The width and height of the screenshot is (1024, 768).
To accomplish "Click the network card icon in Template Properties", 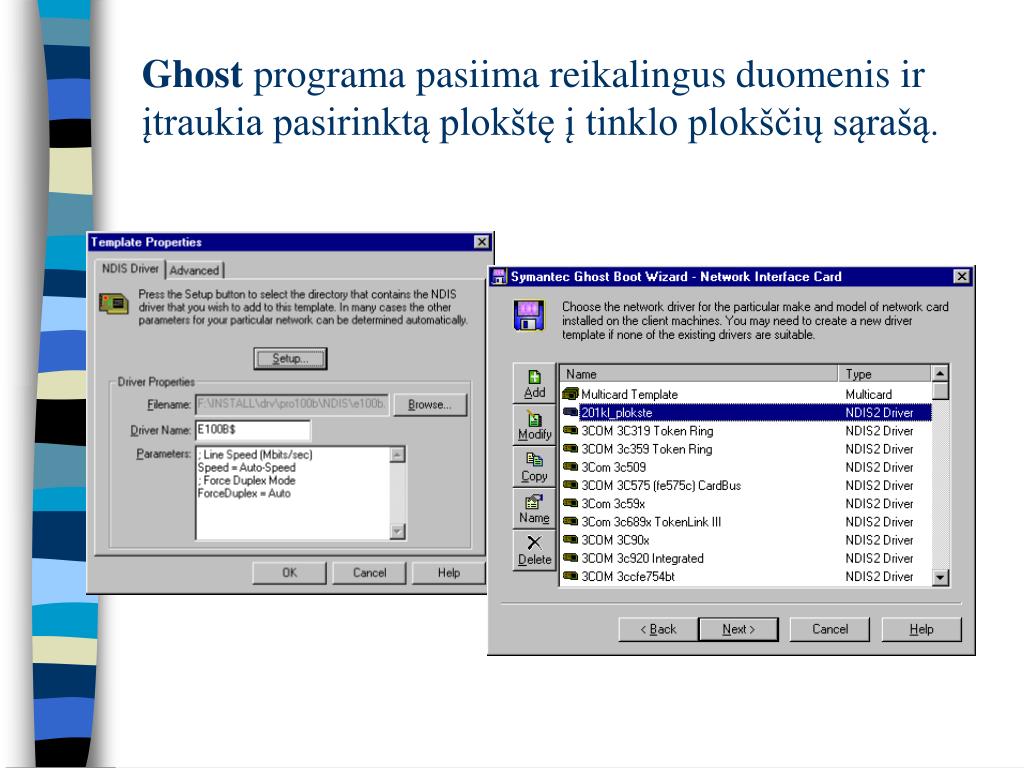I will (114, 304).
